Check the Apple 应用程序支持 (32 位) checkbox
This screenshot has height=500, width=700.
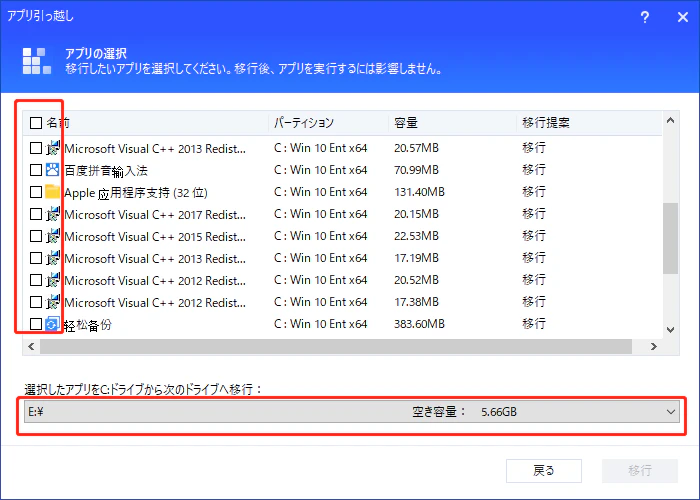tap(36, 192)
